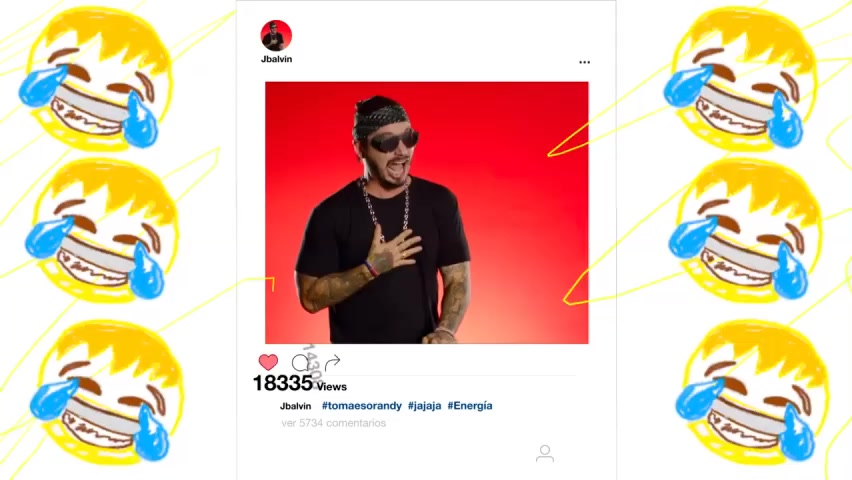Screen dimensions: 852x480
Task: Open the red background post photo
Action: (427, 213)
